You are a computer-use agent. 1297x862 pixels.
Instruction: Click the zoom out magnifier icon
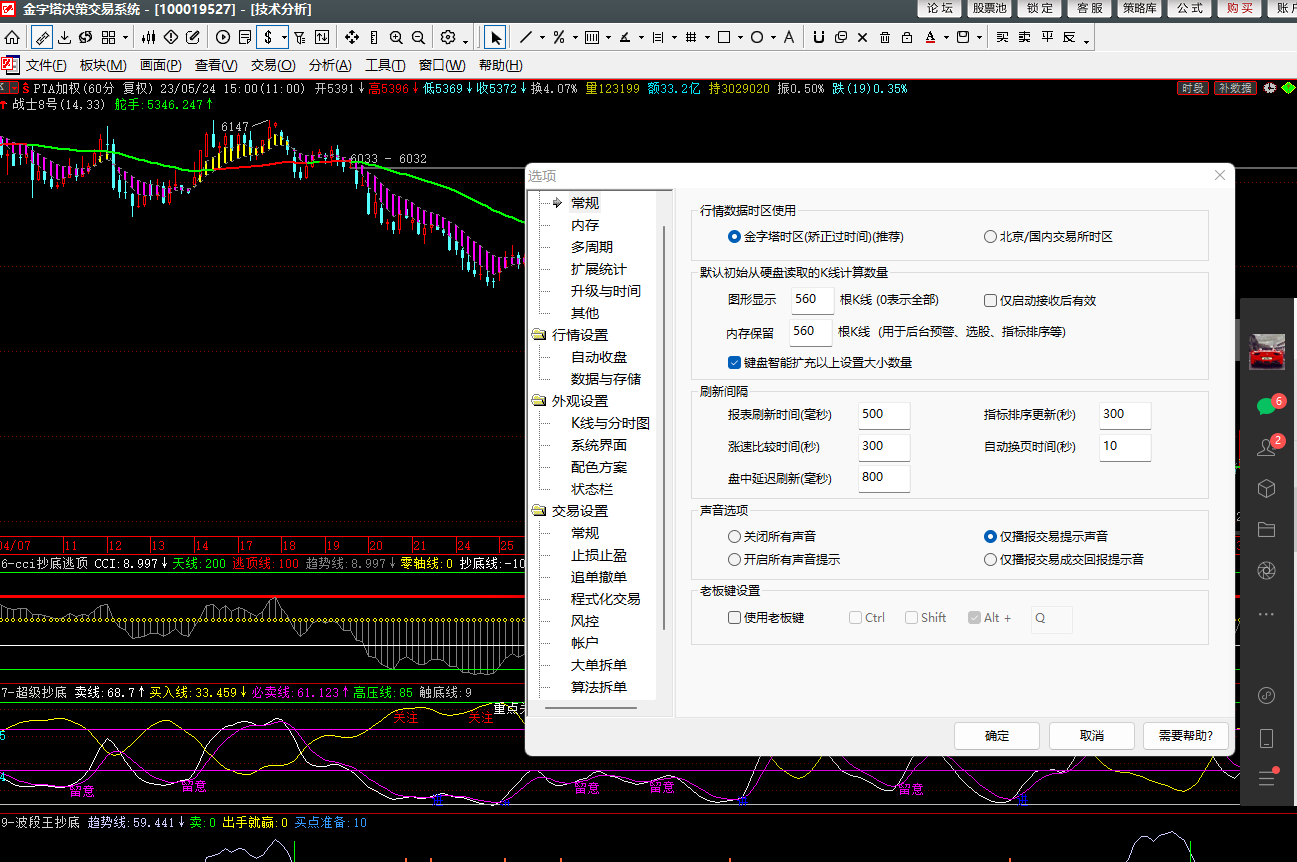pyautogui.click(x=418, y=38)
